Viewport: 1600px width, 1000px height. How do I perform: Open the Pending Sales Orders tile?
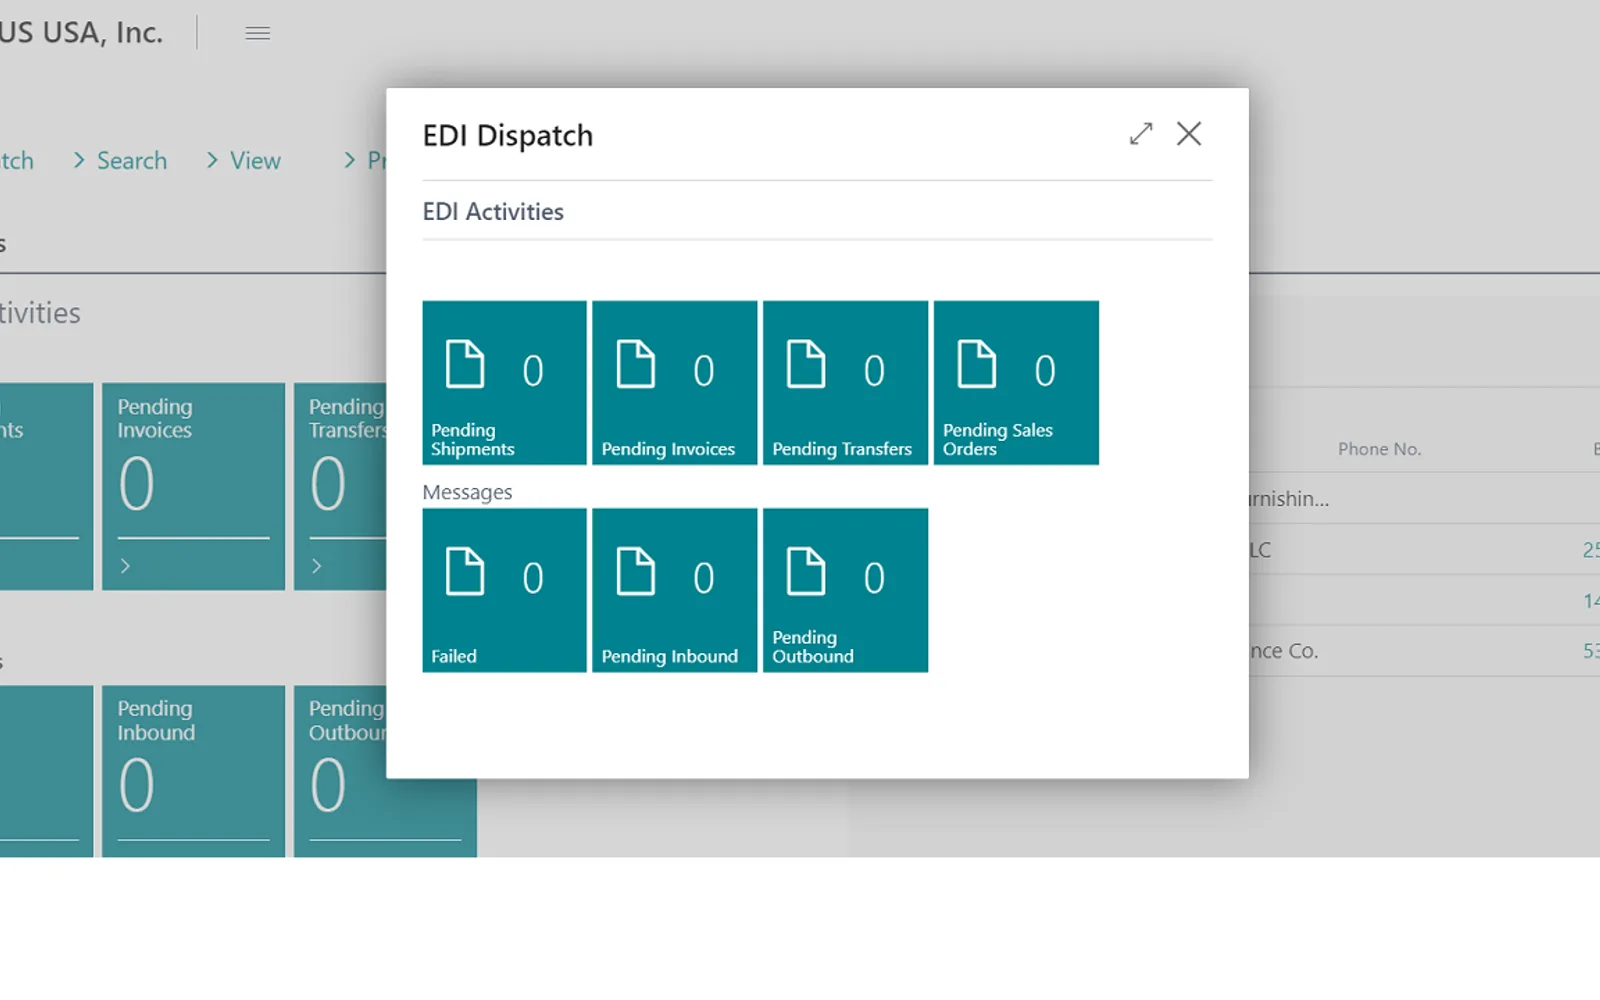point(1016,383)
